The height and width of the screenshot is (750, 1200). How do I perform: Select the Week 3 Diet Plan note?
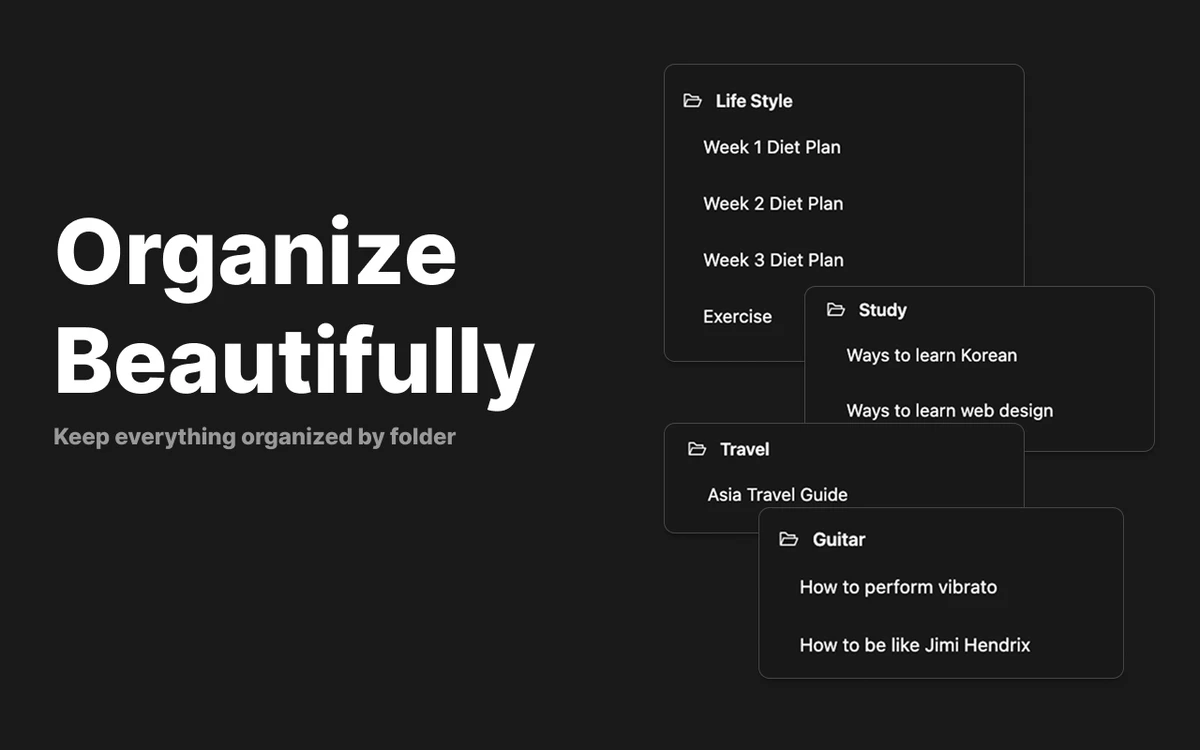[773, 260]
